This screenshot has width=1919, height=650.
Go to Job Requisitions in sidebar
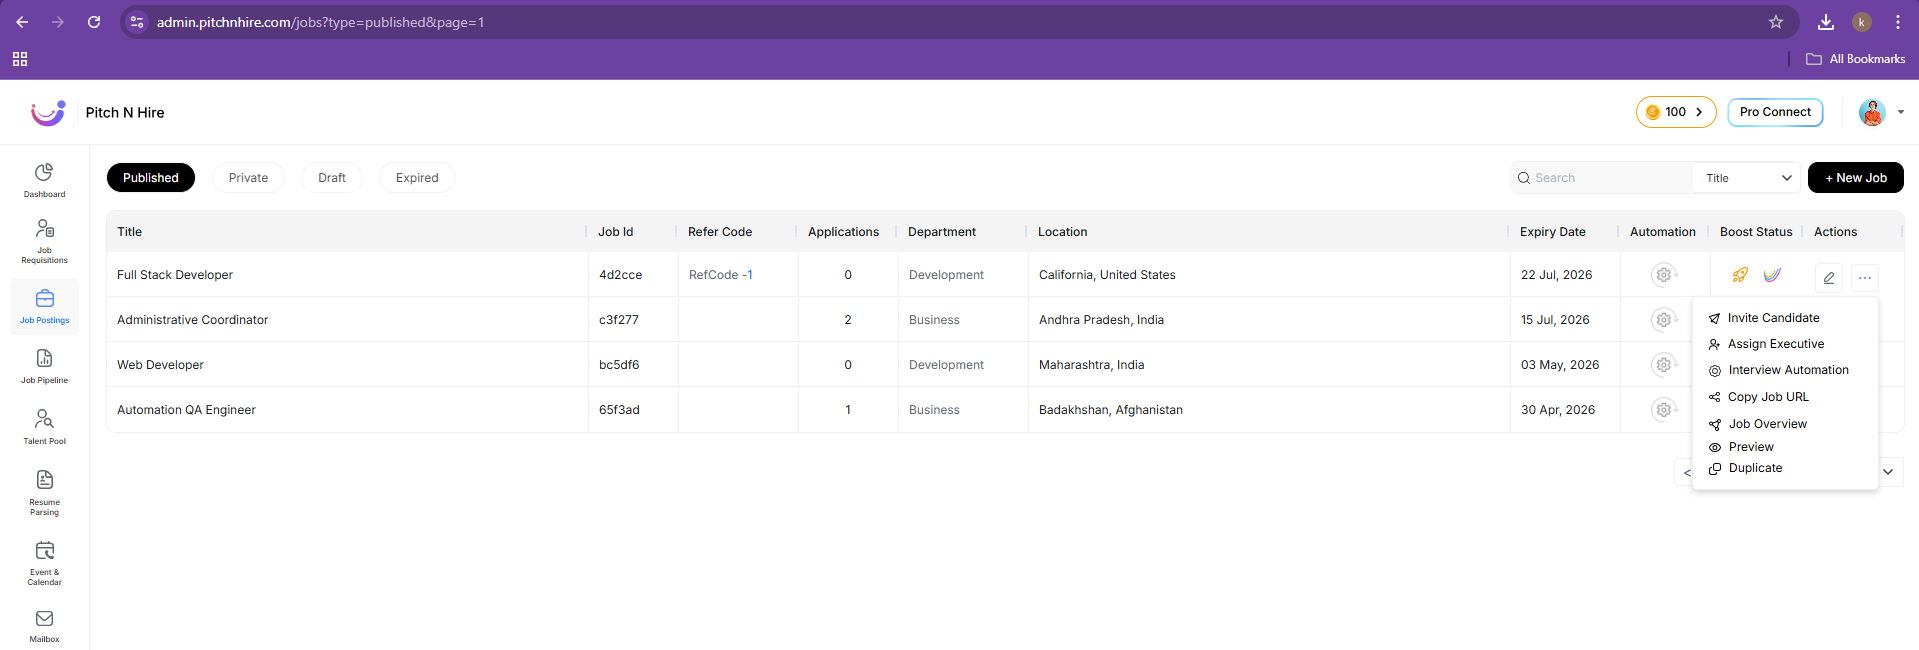(44, 241)
